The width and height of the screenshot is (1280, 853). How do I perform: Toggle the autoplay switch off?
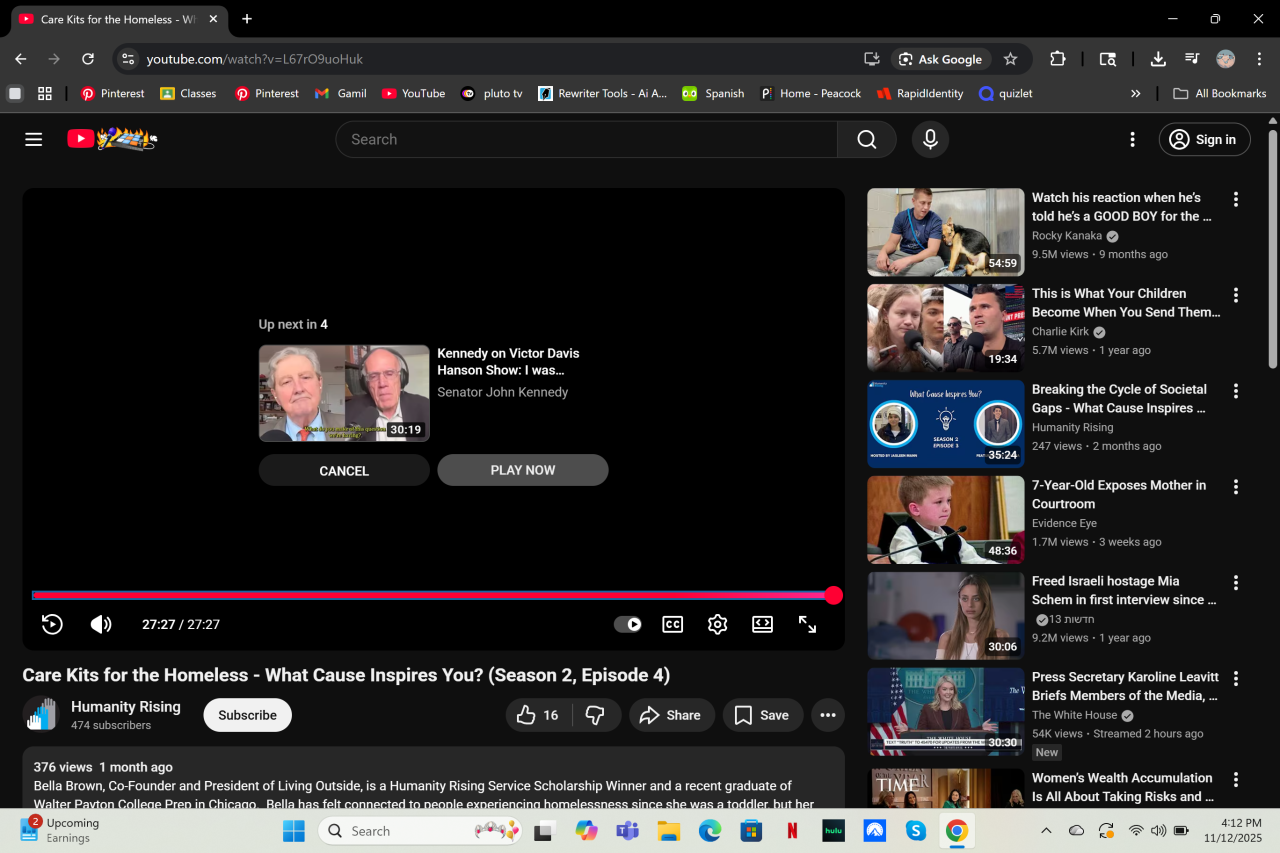pyautogui.click(x=628, y=625)
